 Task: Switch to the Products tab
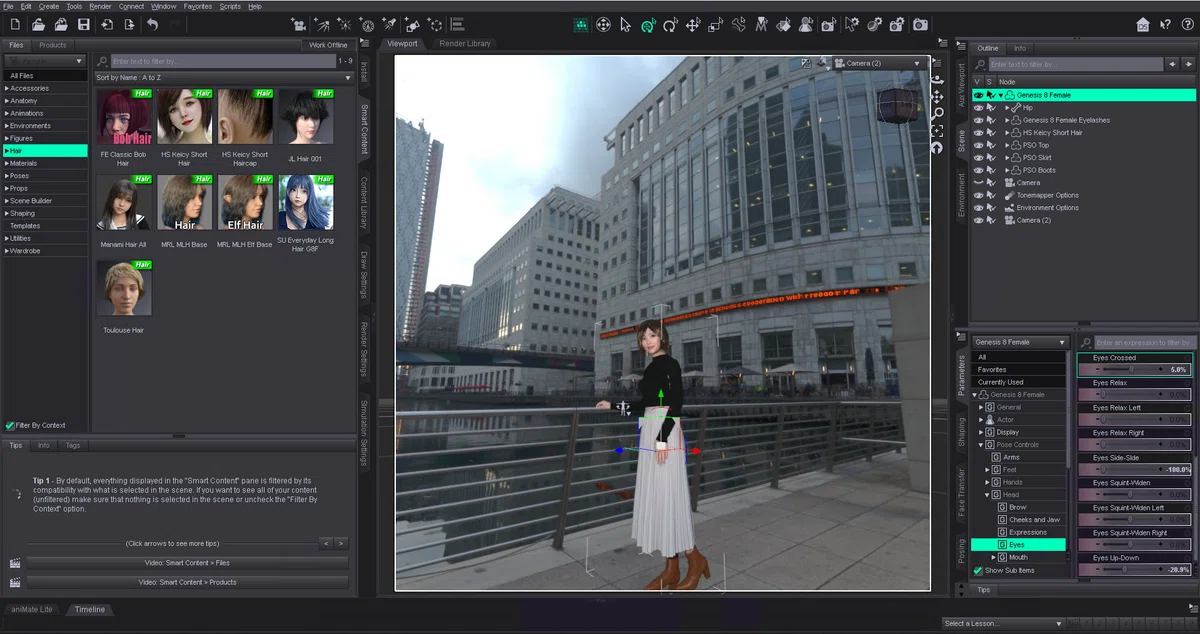tap(53, 45)
